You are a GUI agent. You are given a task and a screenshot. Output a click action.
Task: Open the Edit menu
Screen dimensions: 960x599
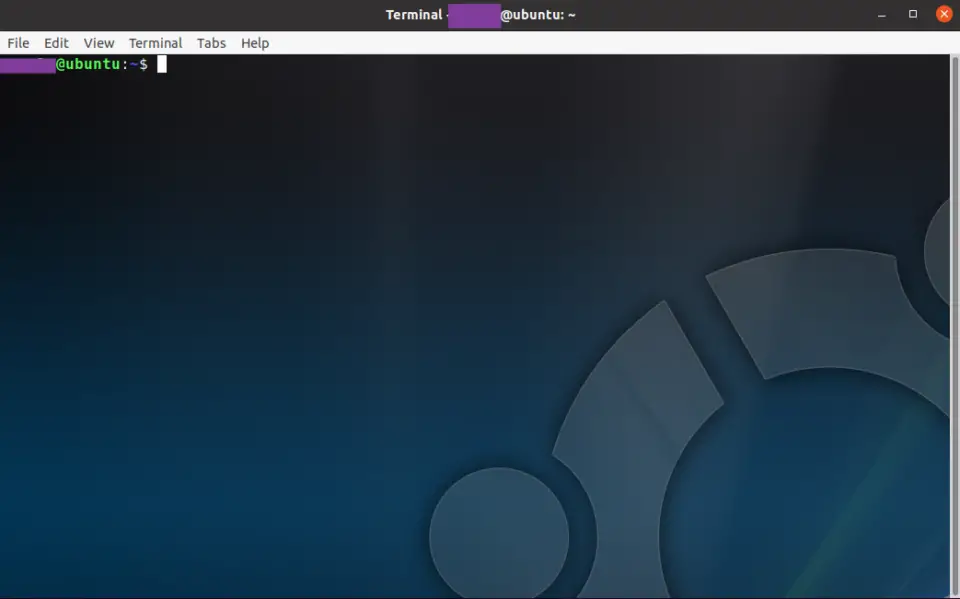[55, 43]
